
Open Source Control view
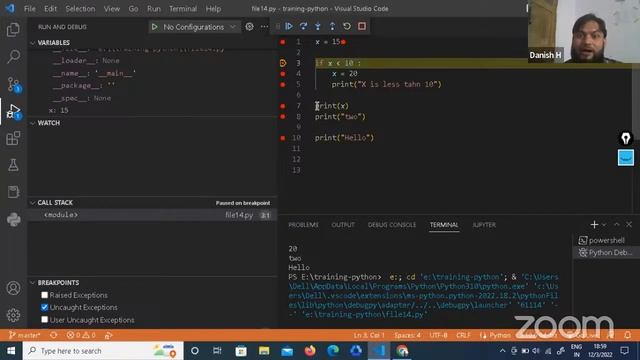(13, 84)
